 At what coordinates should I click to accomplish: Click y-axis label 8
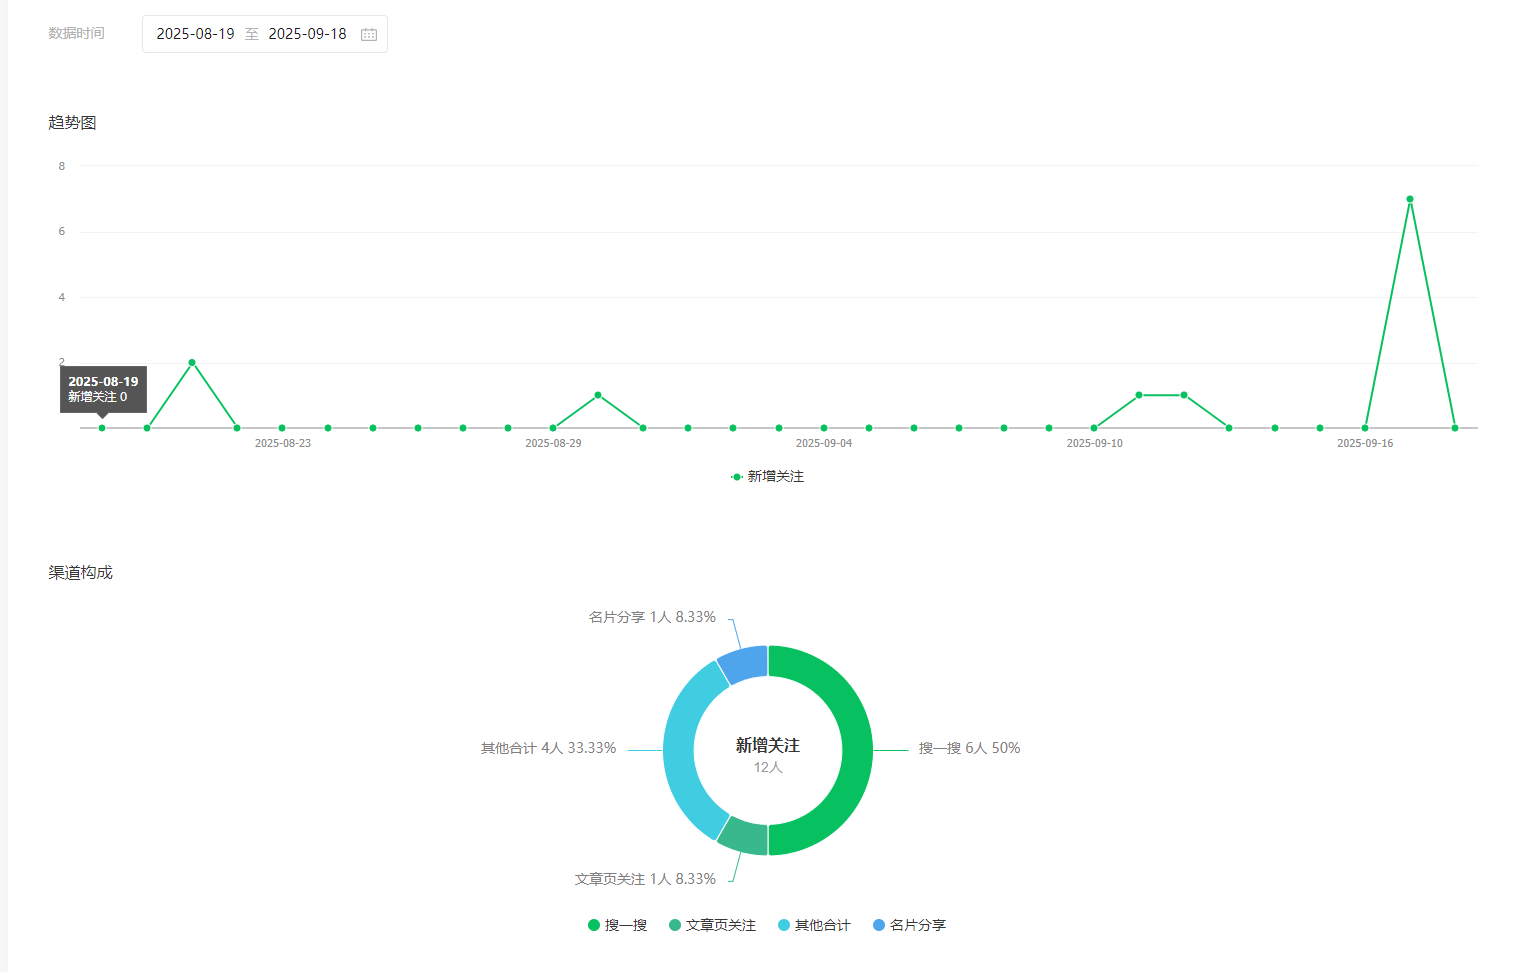62,166
